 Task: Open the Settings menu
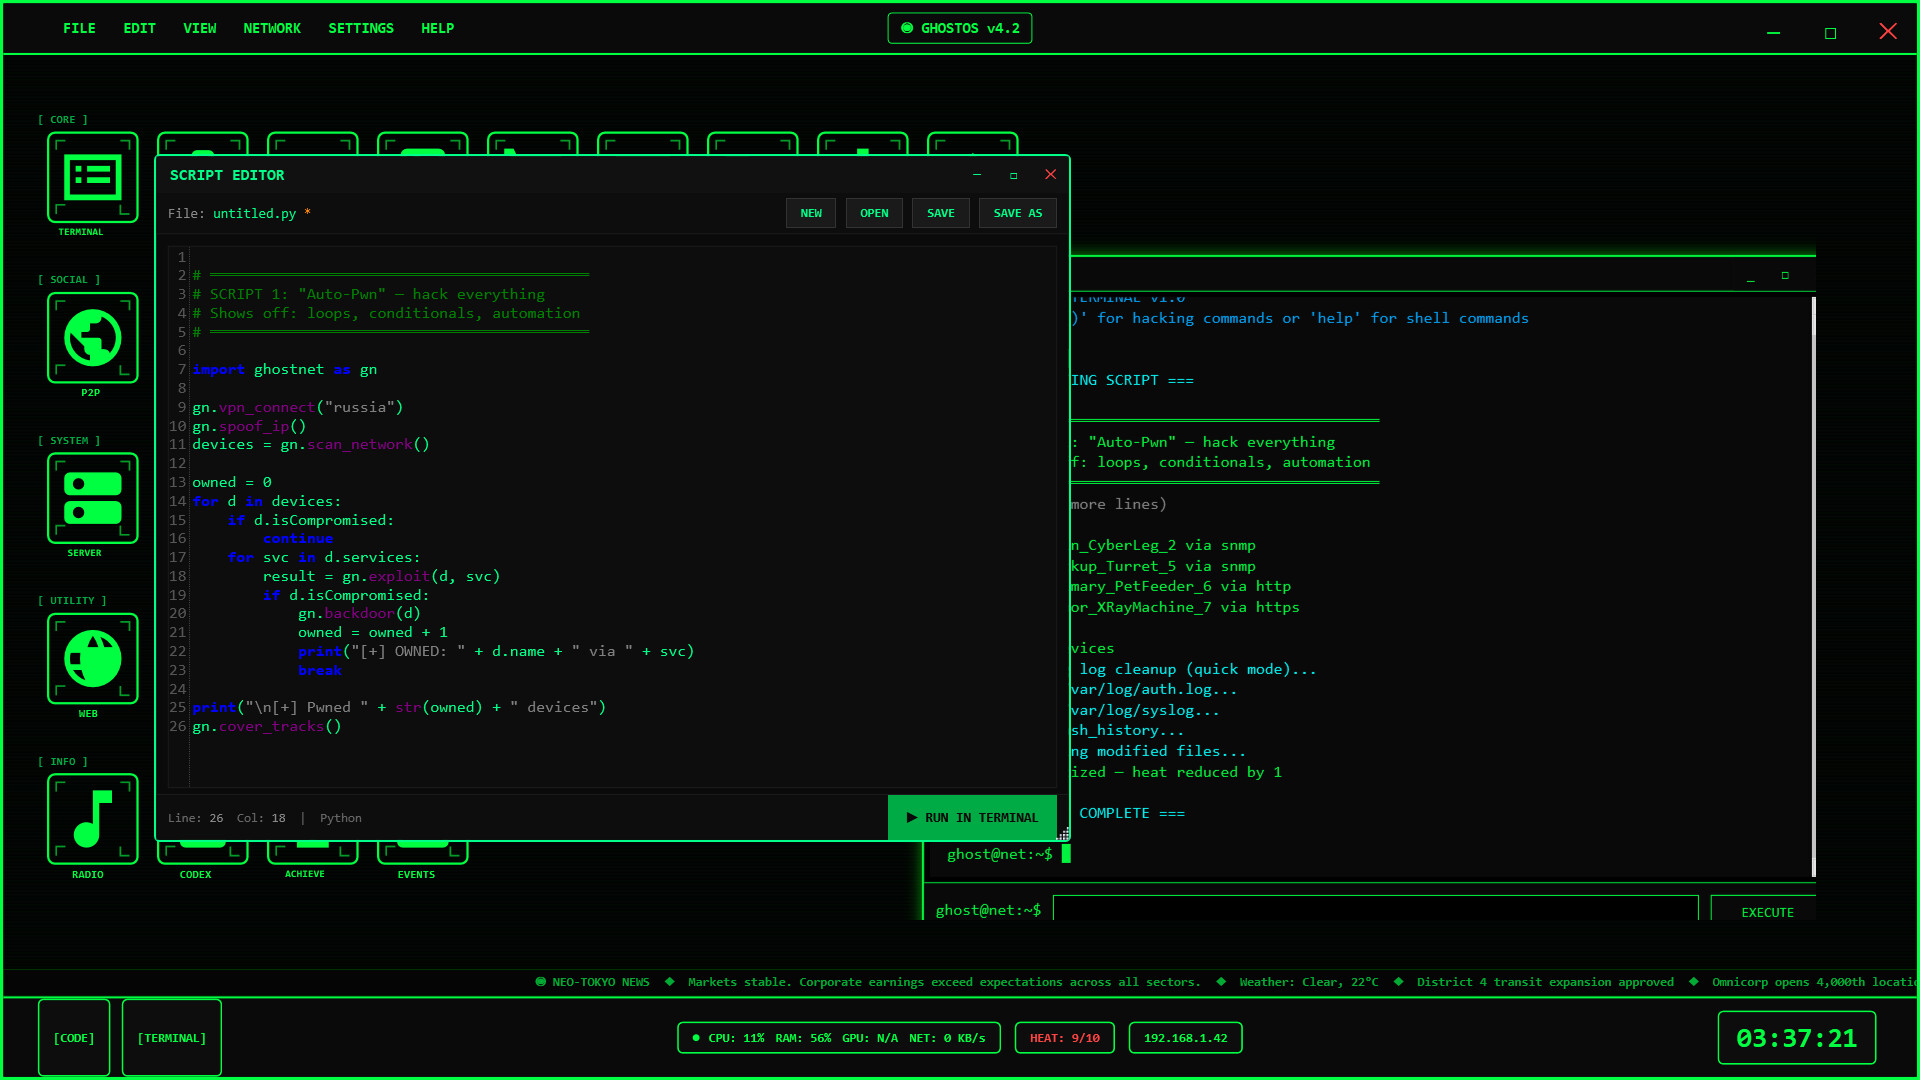[x=361, y=28]
